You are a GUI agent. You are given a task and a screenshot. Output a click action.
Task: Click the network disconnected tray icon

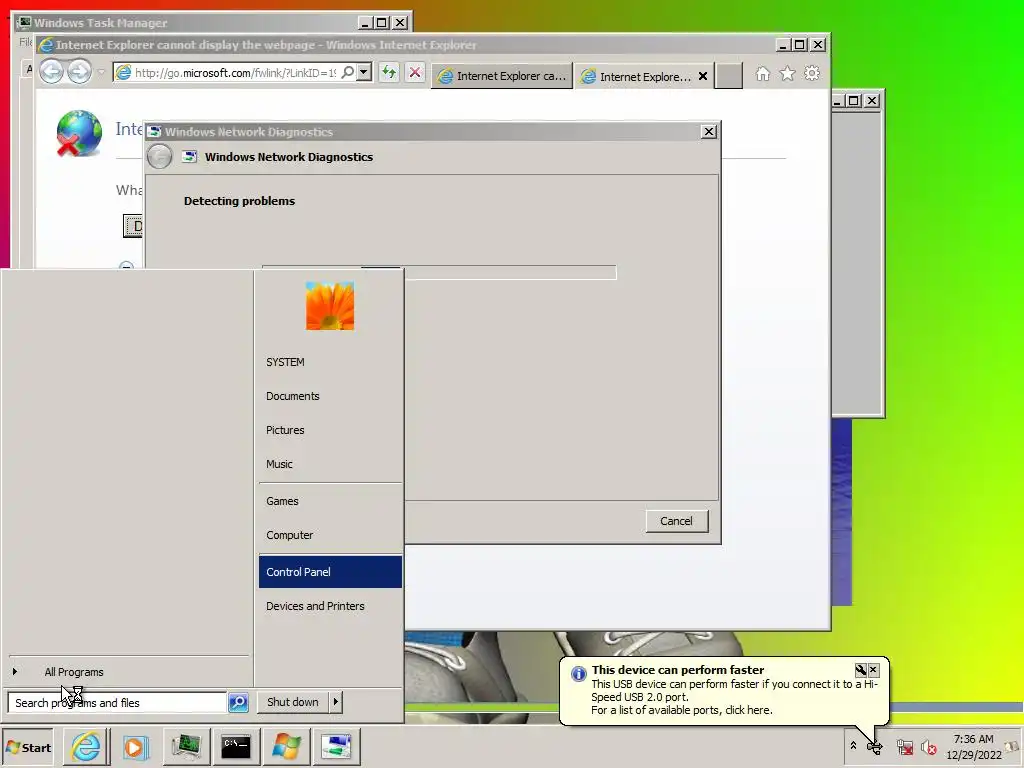click(904, 747)
